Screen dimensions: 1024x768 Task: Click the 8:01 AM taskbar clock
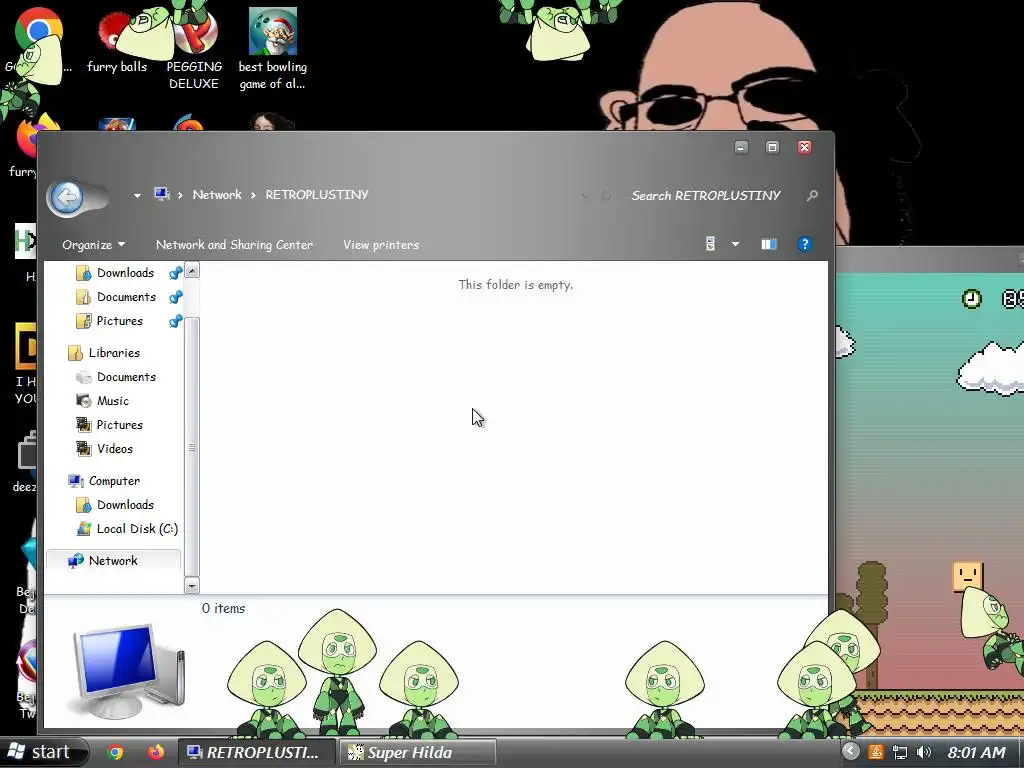tap(976, 752)
